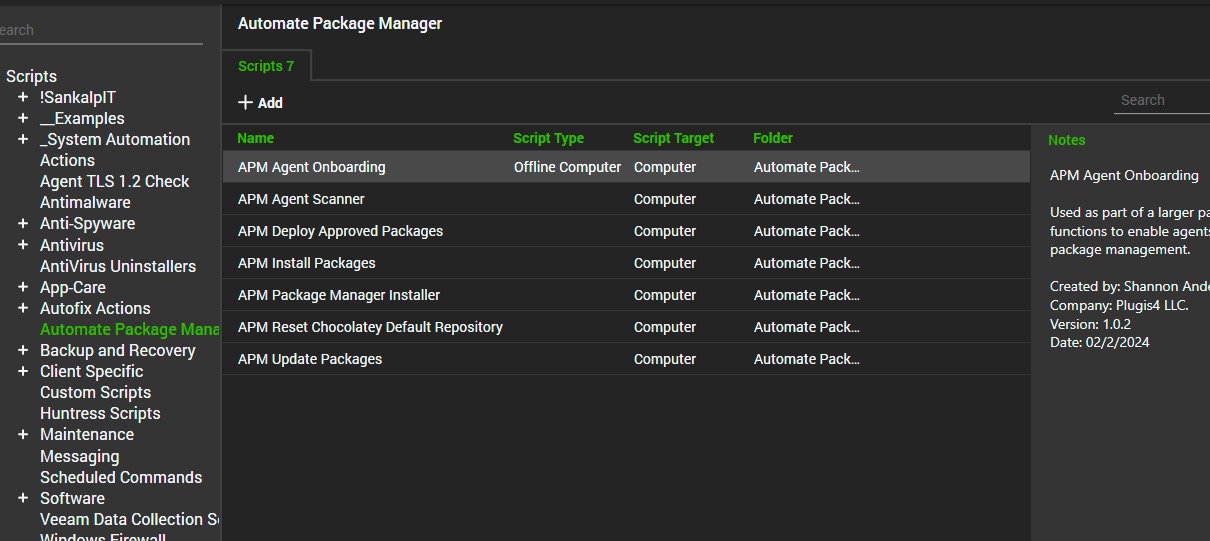This screenshot has width=1210, height=541.
Task: Select APM Package Manager Installer script
Action: tap(626, 295)
